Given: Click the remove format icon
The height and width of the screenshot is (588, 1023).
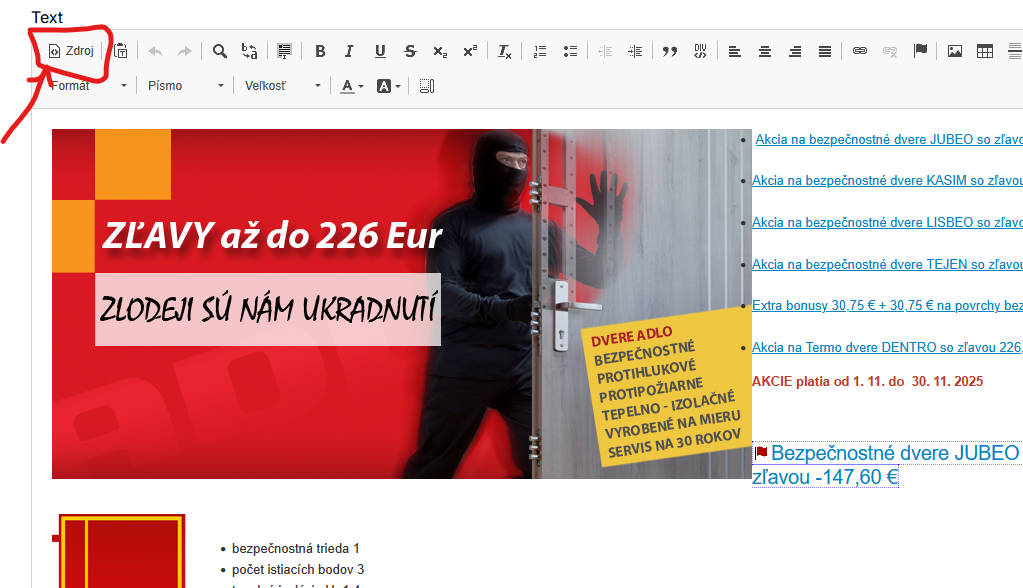Looking at the screenshot, I should [x=505, y=51].
